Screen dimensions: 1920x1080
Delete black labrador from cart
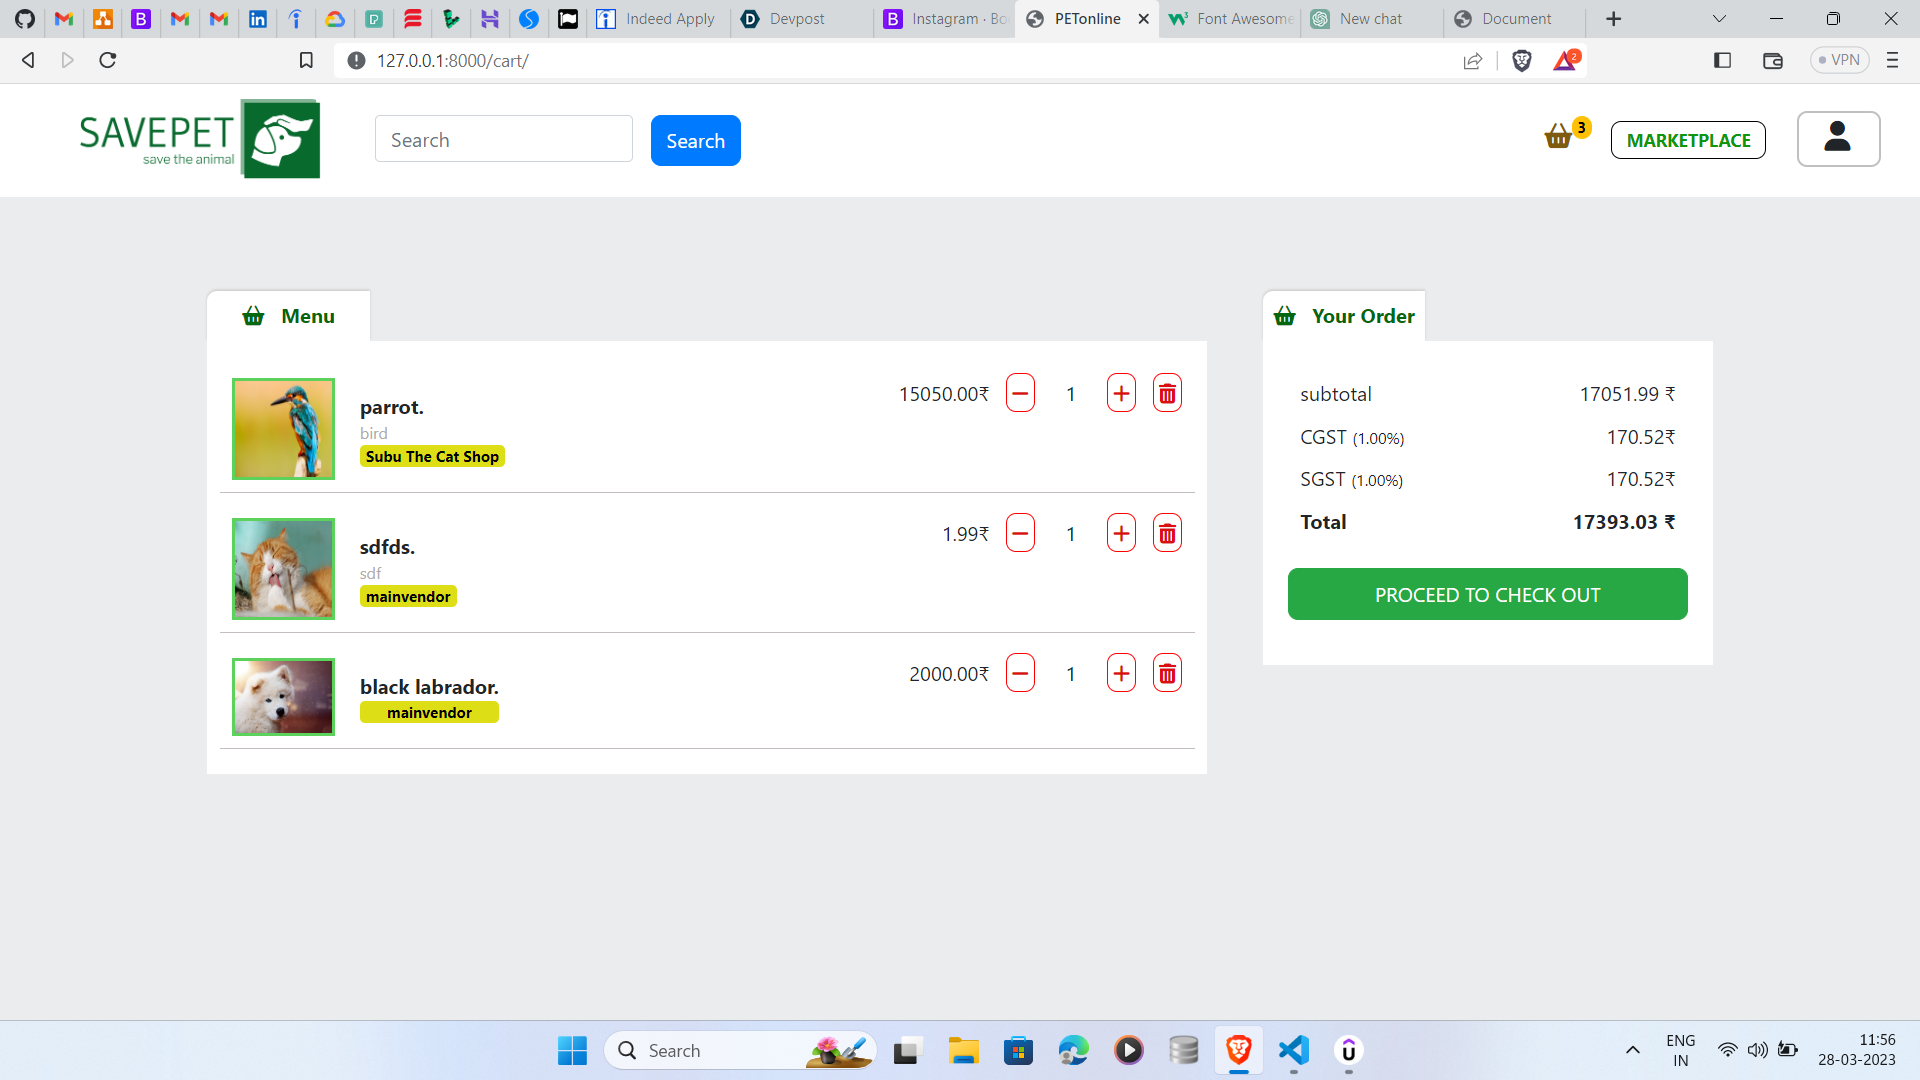[1167, 673]
